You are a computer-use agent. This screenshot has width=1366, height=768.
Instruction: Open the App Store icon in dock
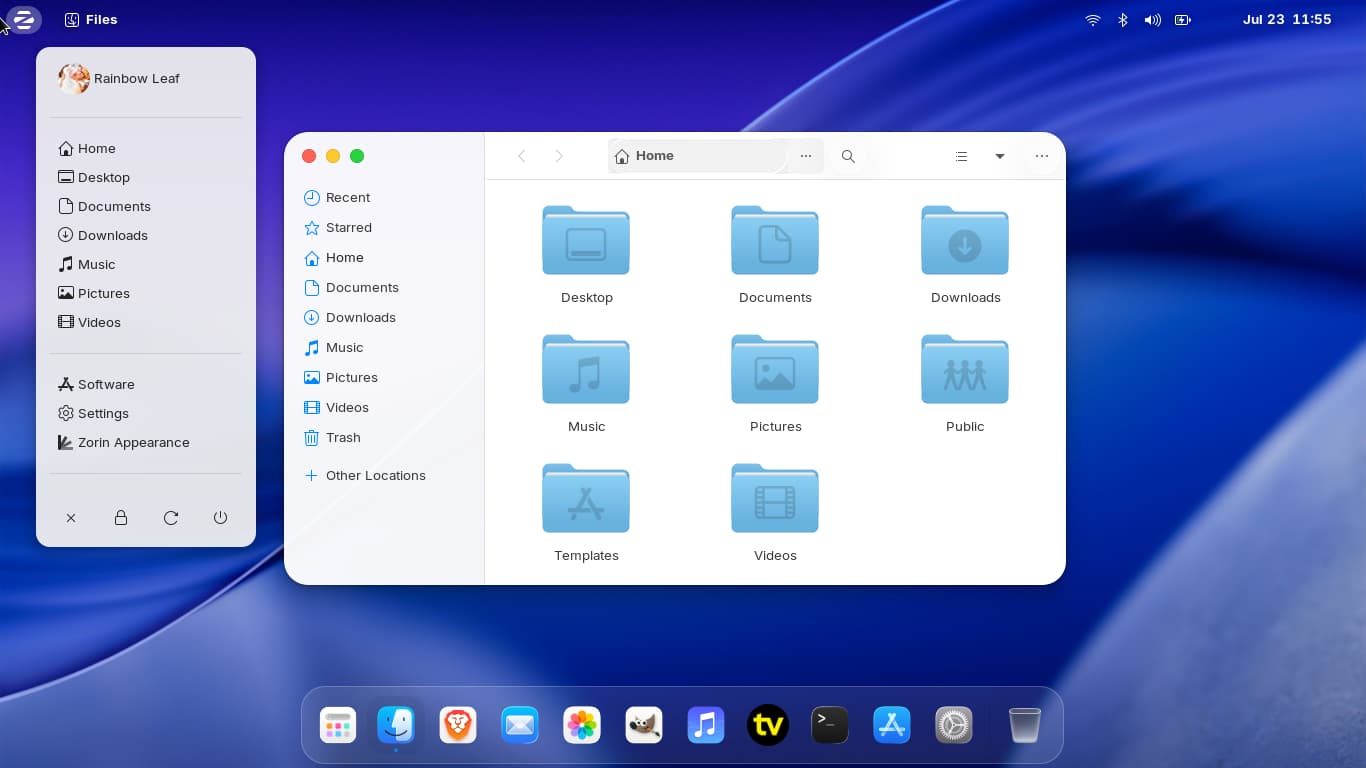coord(892,725)
